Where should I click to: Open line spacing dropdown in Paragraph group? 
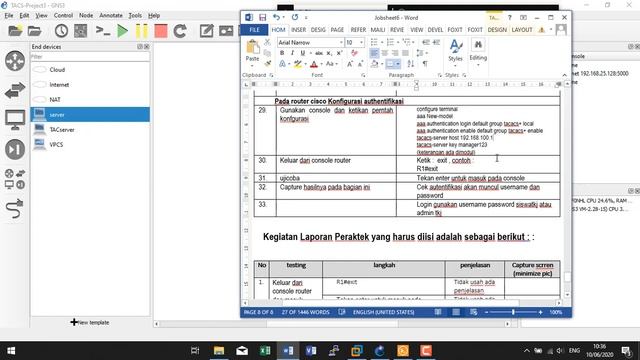coord(421,53)
